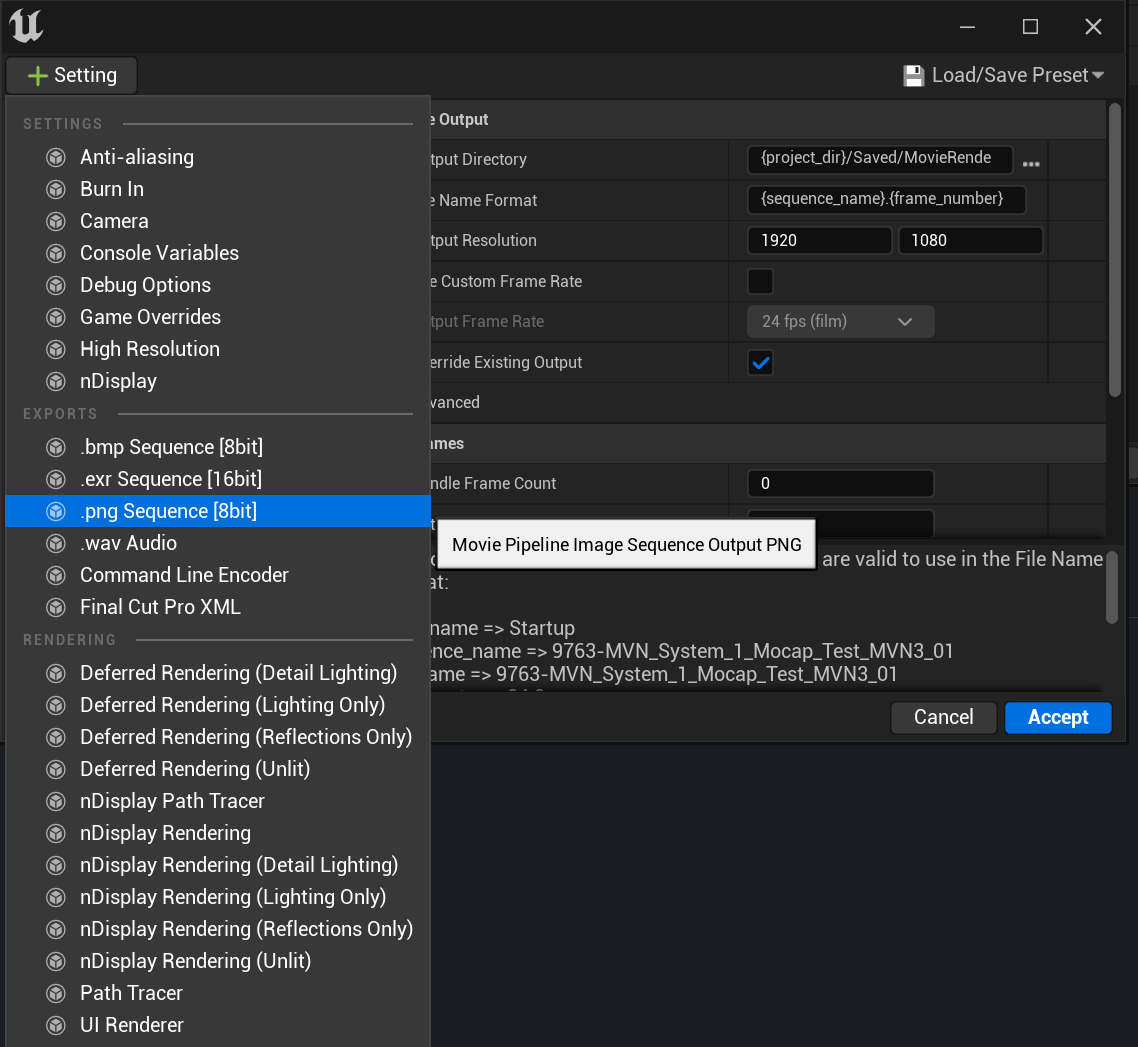Add Deferred Rendering (Lighting Only) pass

[218, 705]
